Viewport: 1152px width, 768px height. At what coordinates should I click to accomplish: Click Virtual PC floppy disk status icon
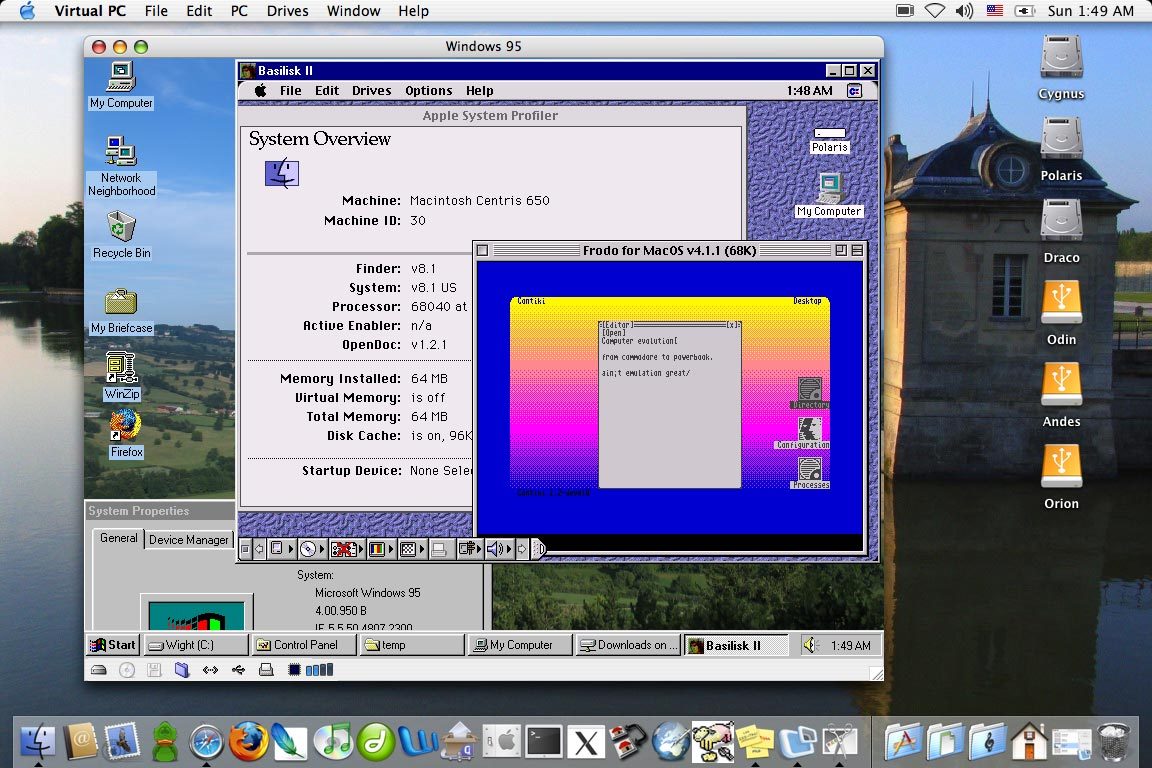(x=154, y=670)
